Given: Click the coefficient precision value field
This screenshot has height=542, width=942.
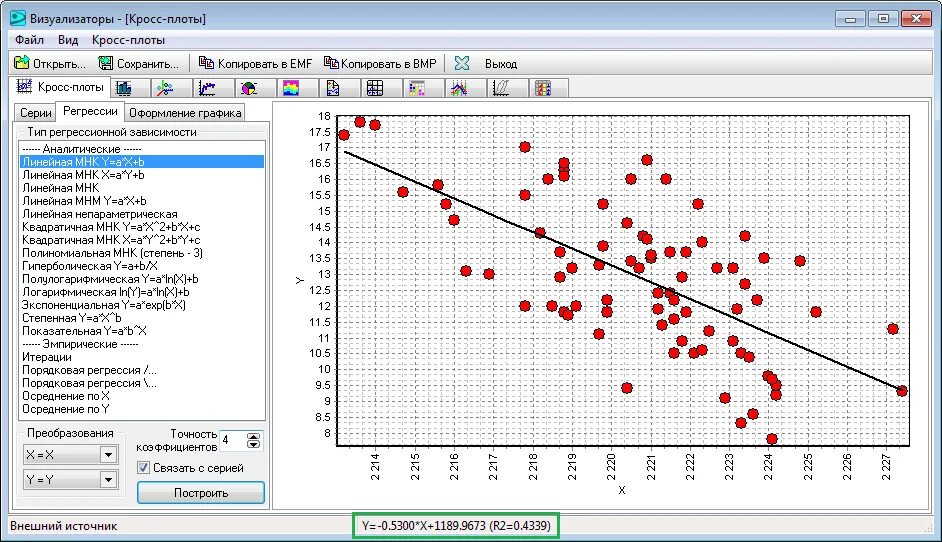Looking at the screenshot, I should click(x=233, y=440).
